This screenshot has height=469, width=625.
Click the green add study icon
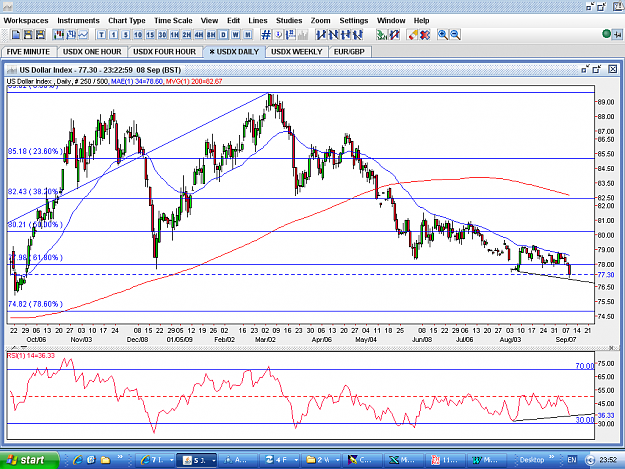[x=381, y=35]
